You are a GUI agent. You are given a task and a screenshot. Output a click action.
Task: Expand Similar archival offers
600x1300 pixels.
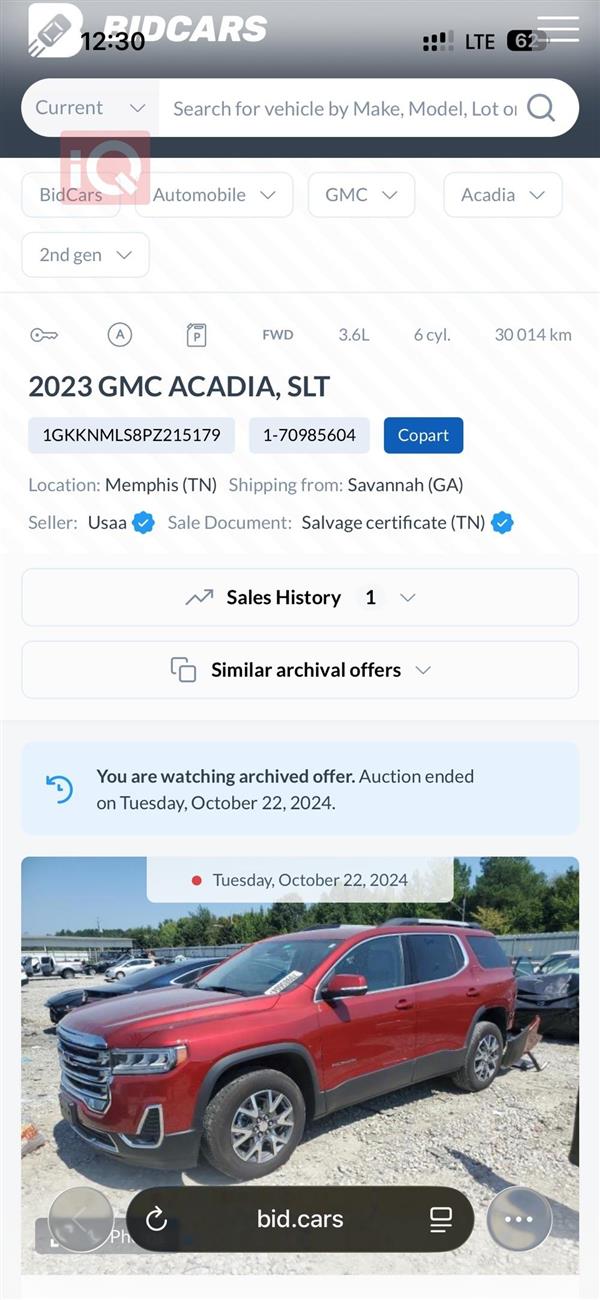[x=300, y=670]
